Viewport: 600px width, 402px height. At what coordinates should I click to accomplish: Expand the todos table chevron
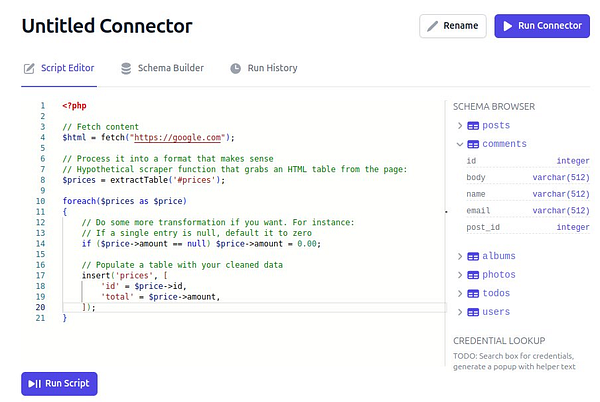pyautogui.click(x=460, y=294)
